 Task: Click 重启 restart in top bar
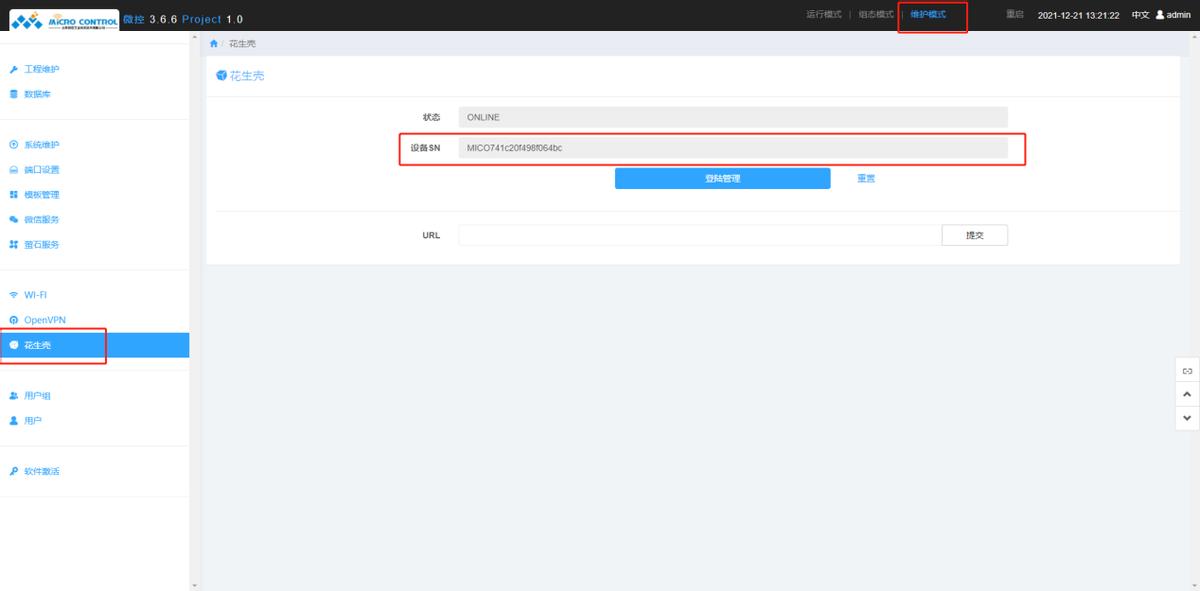coord(1015,15)
